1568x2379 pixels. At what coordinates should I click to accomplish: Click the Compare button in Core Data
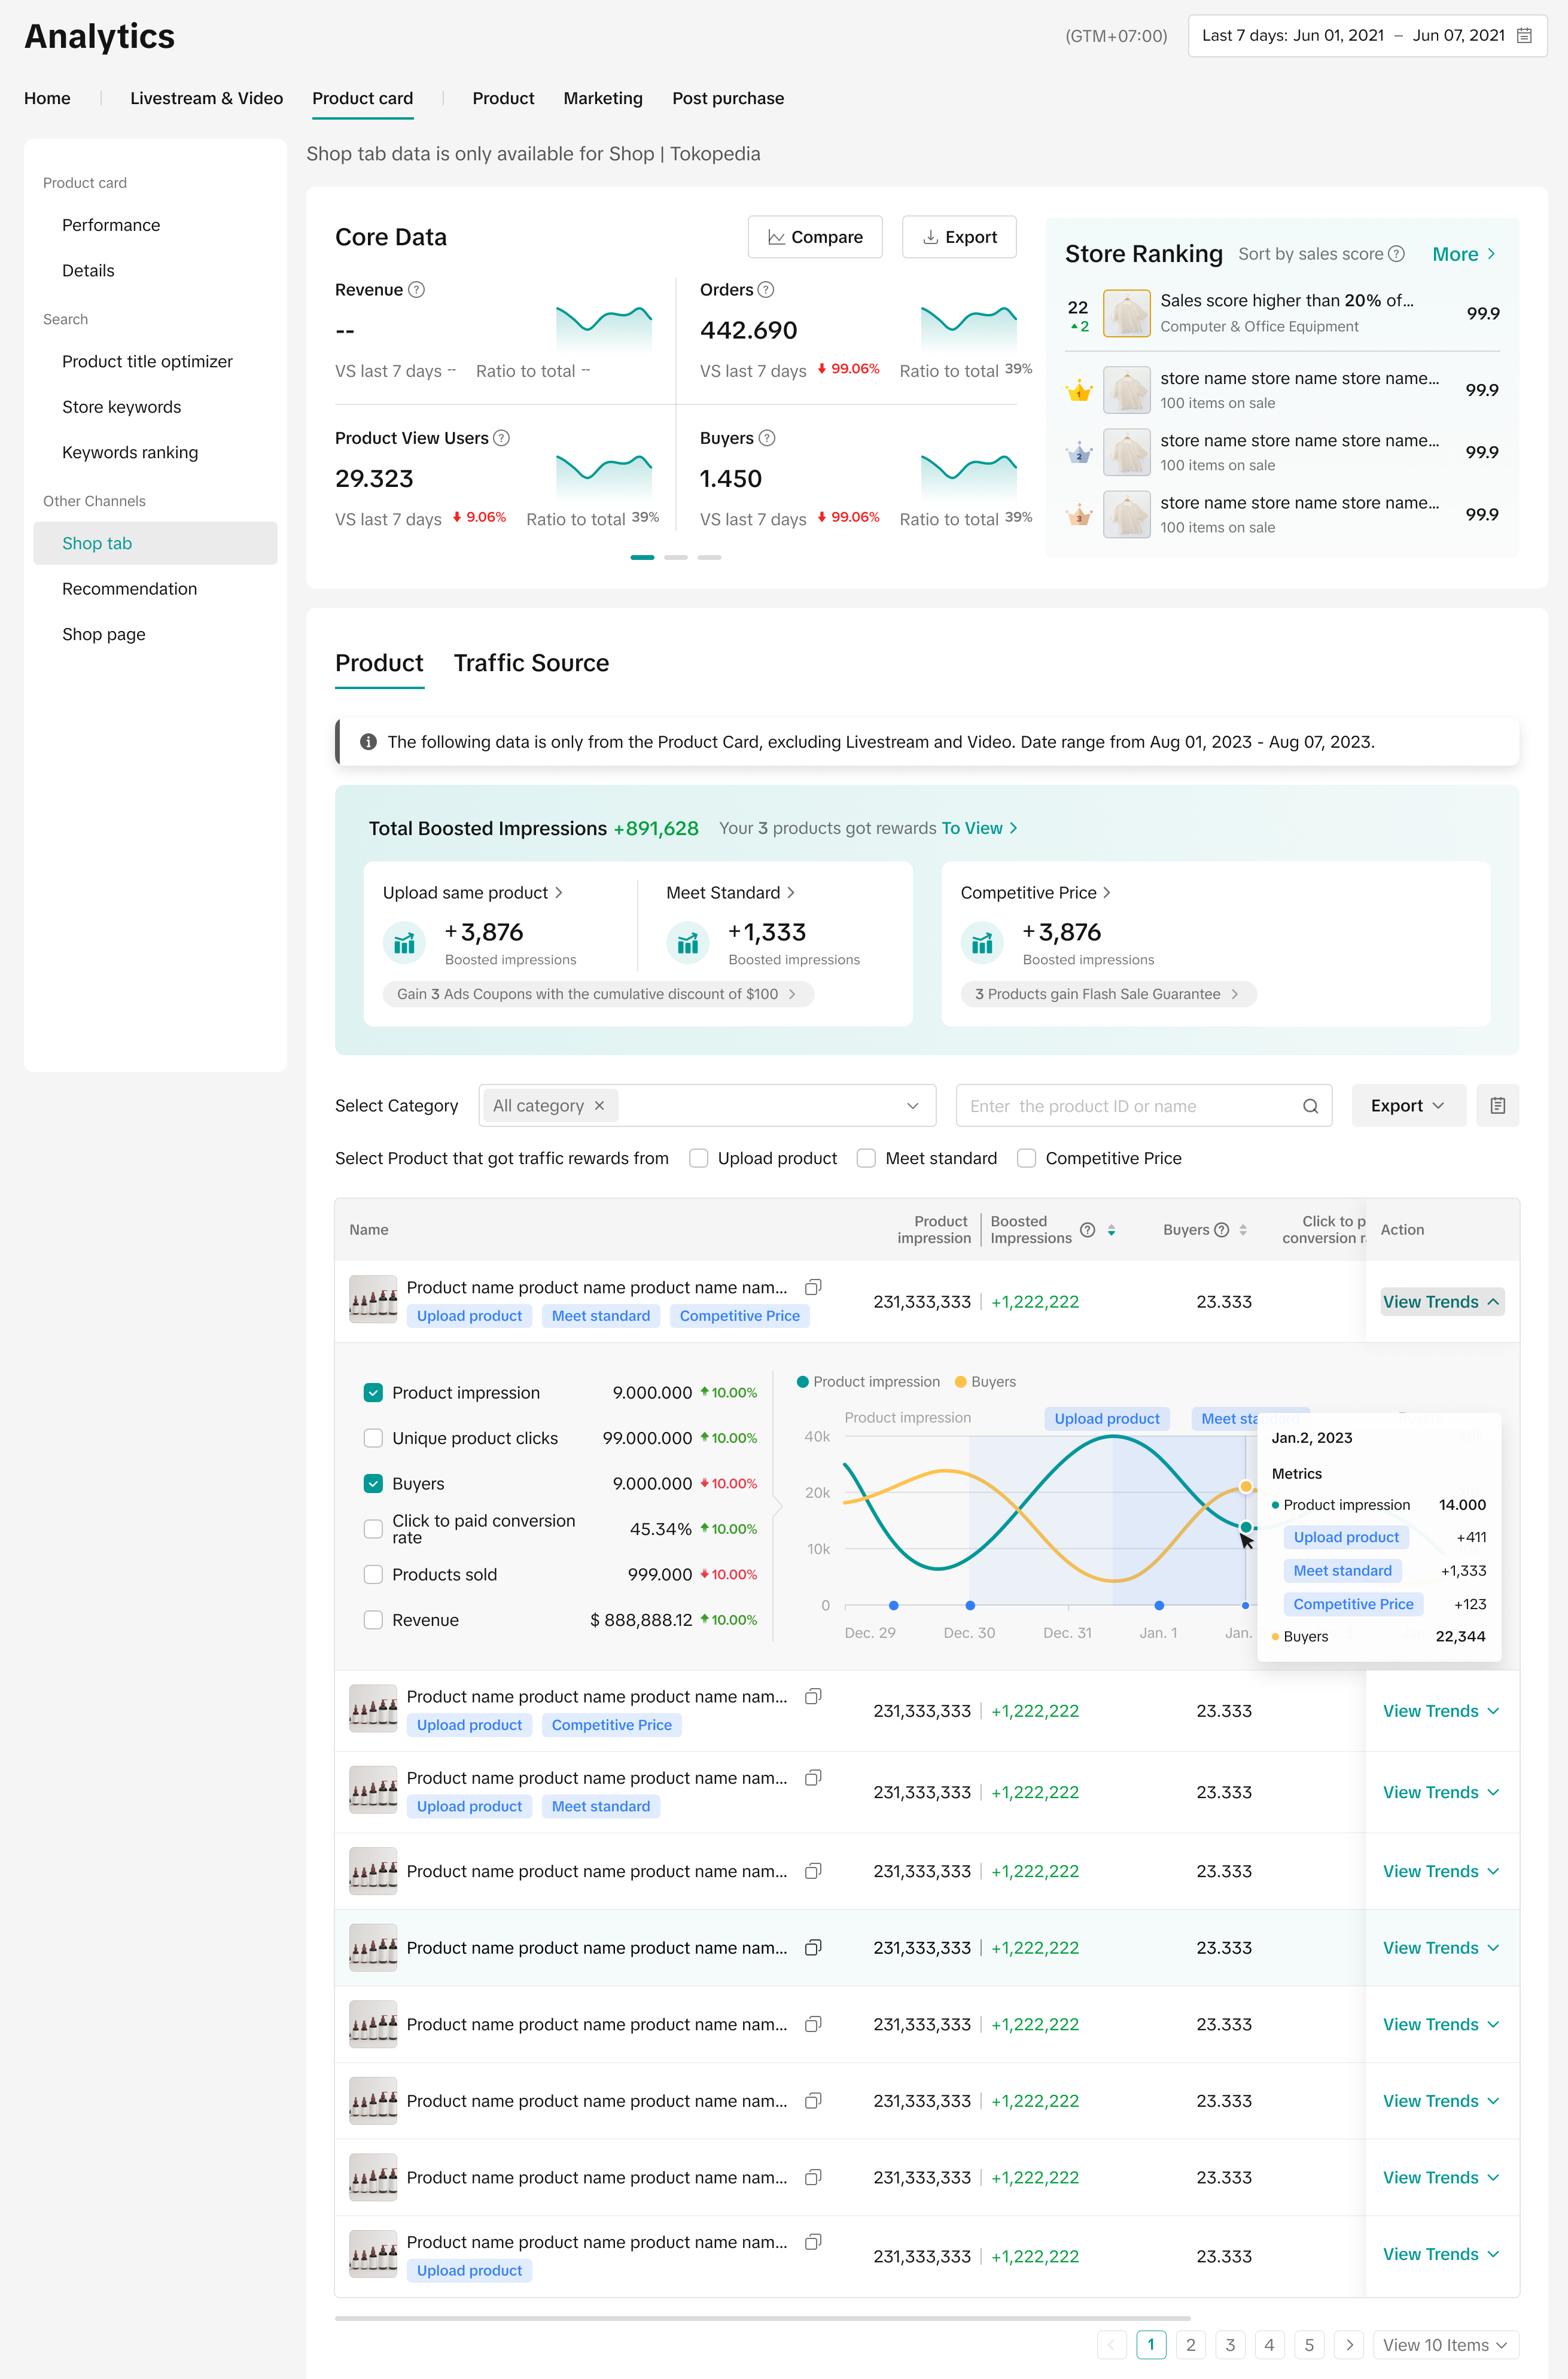tap(815, 237)
